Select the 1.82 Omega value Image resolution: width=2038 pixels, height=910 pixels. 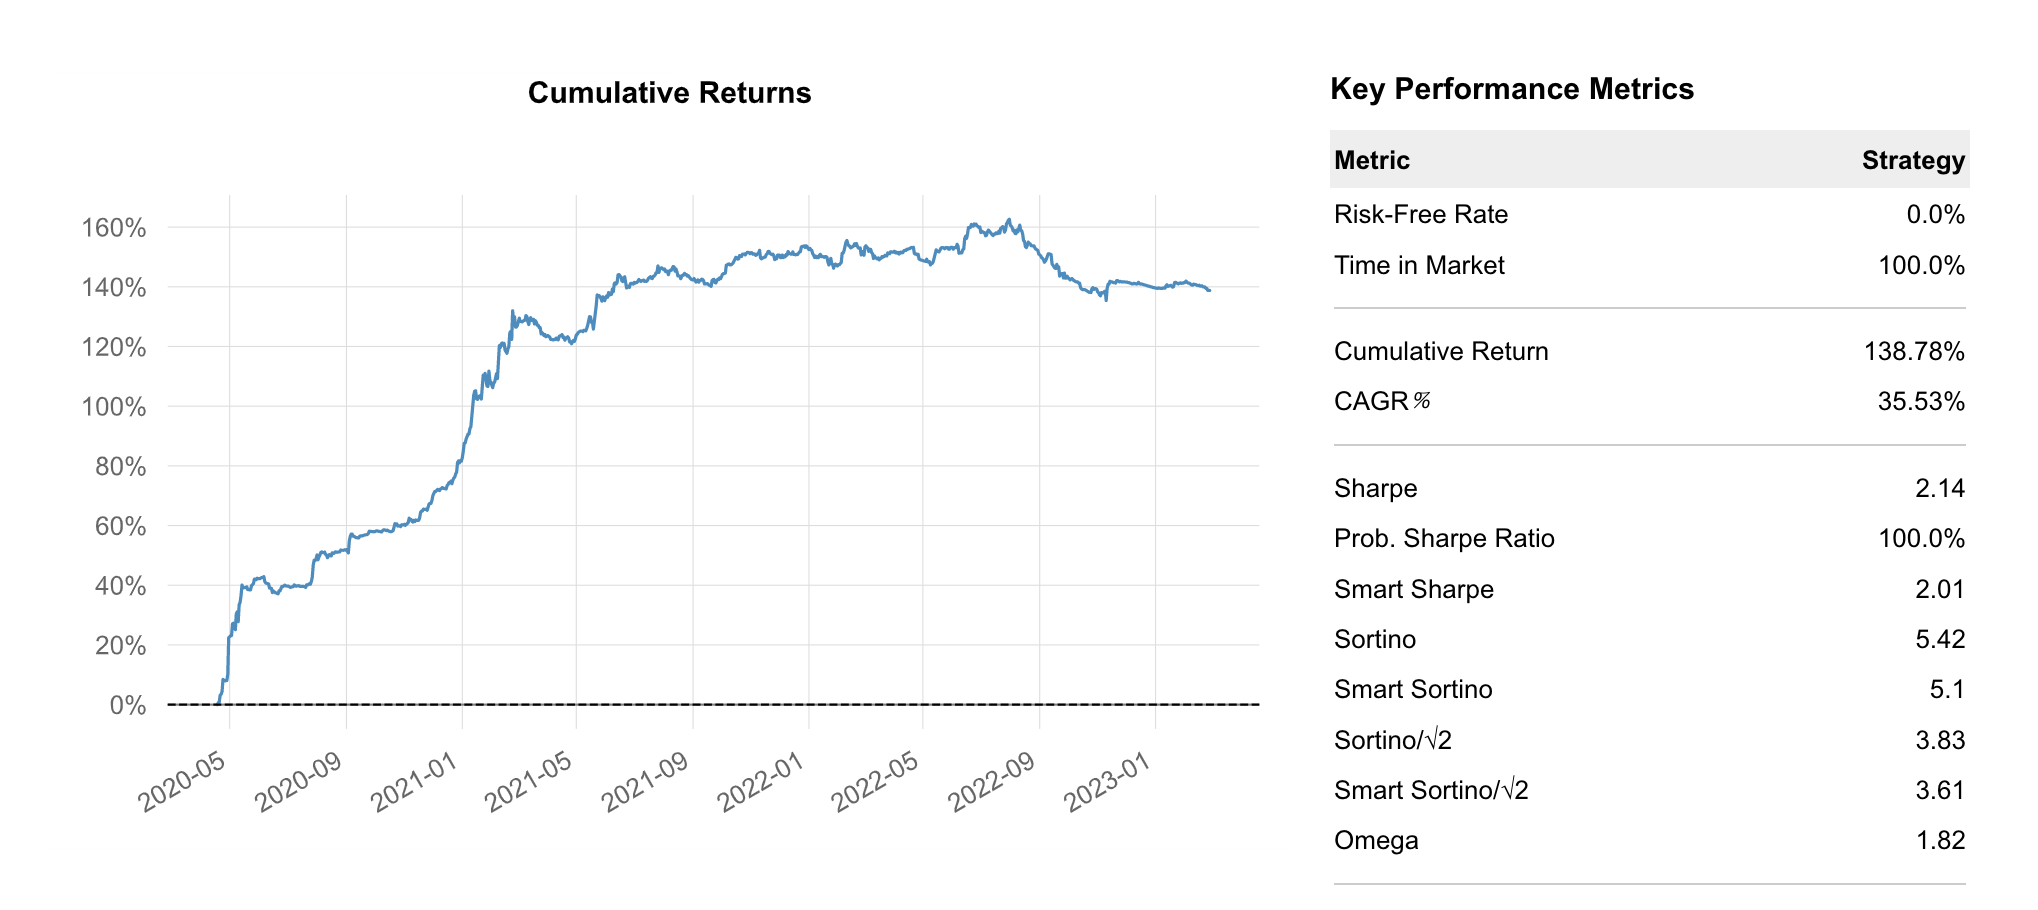point(1939,840)
